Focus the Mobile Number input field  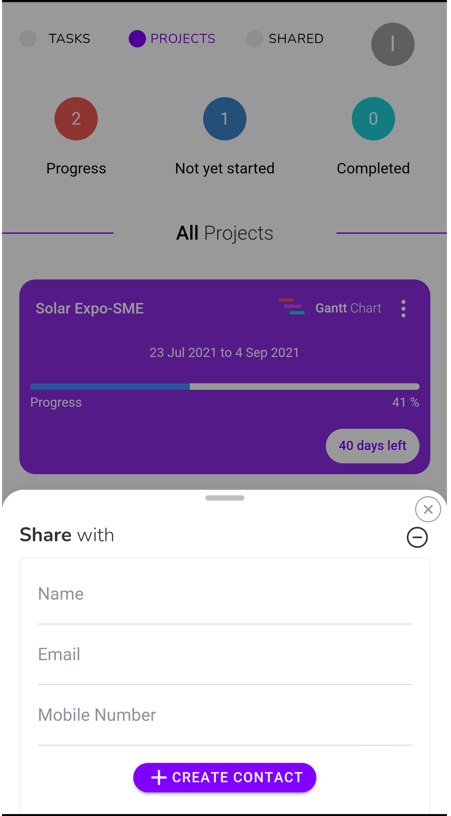click(225, 715)
